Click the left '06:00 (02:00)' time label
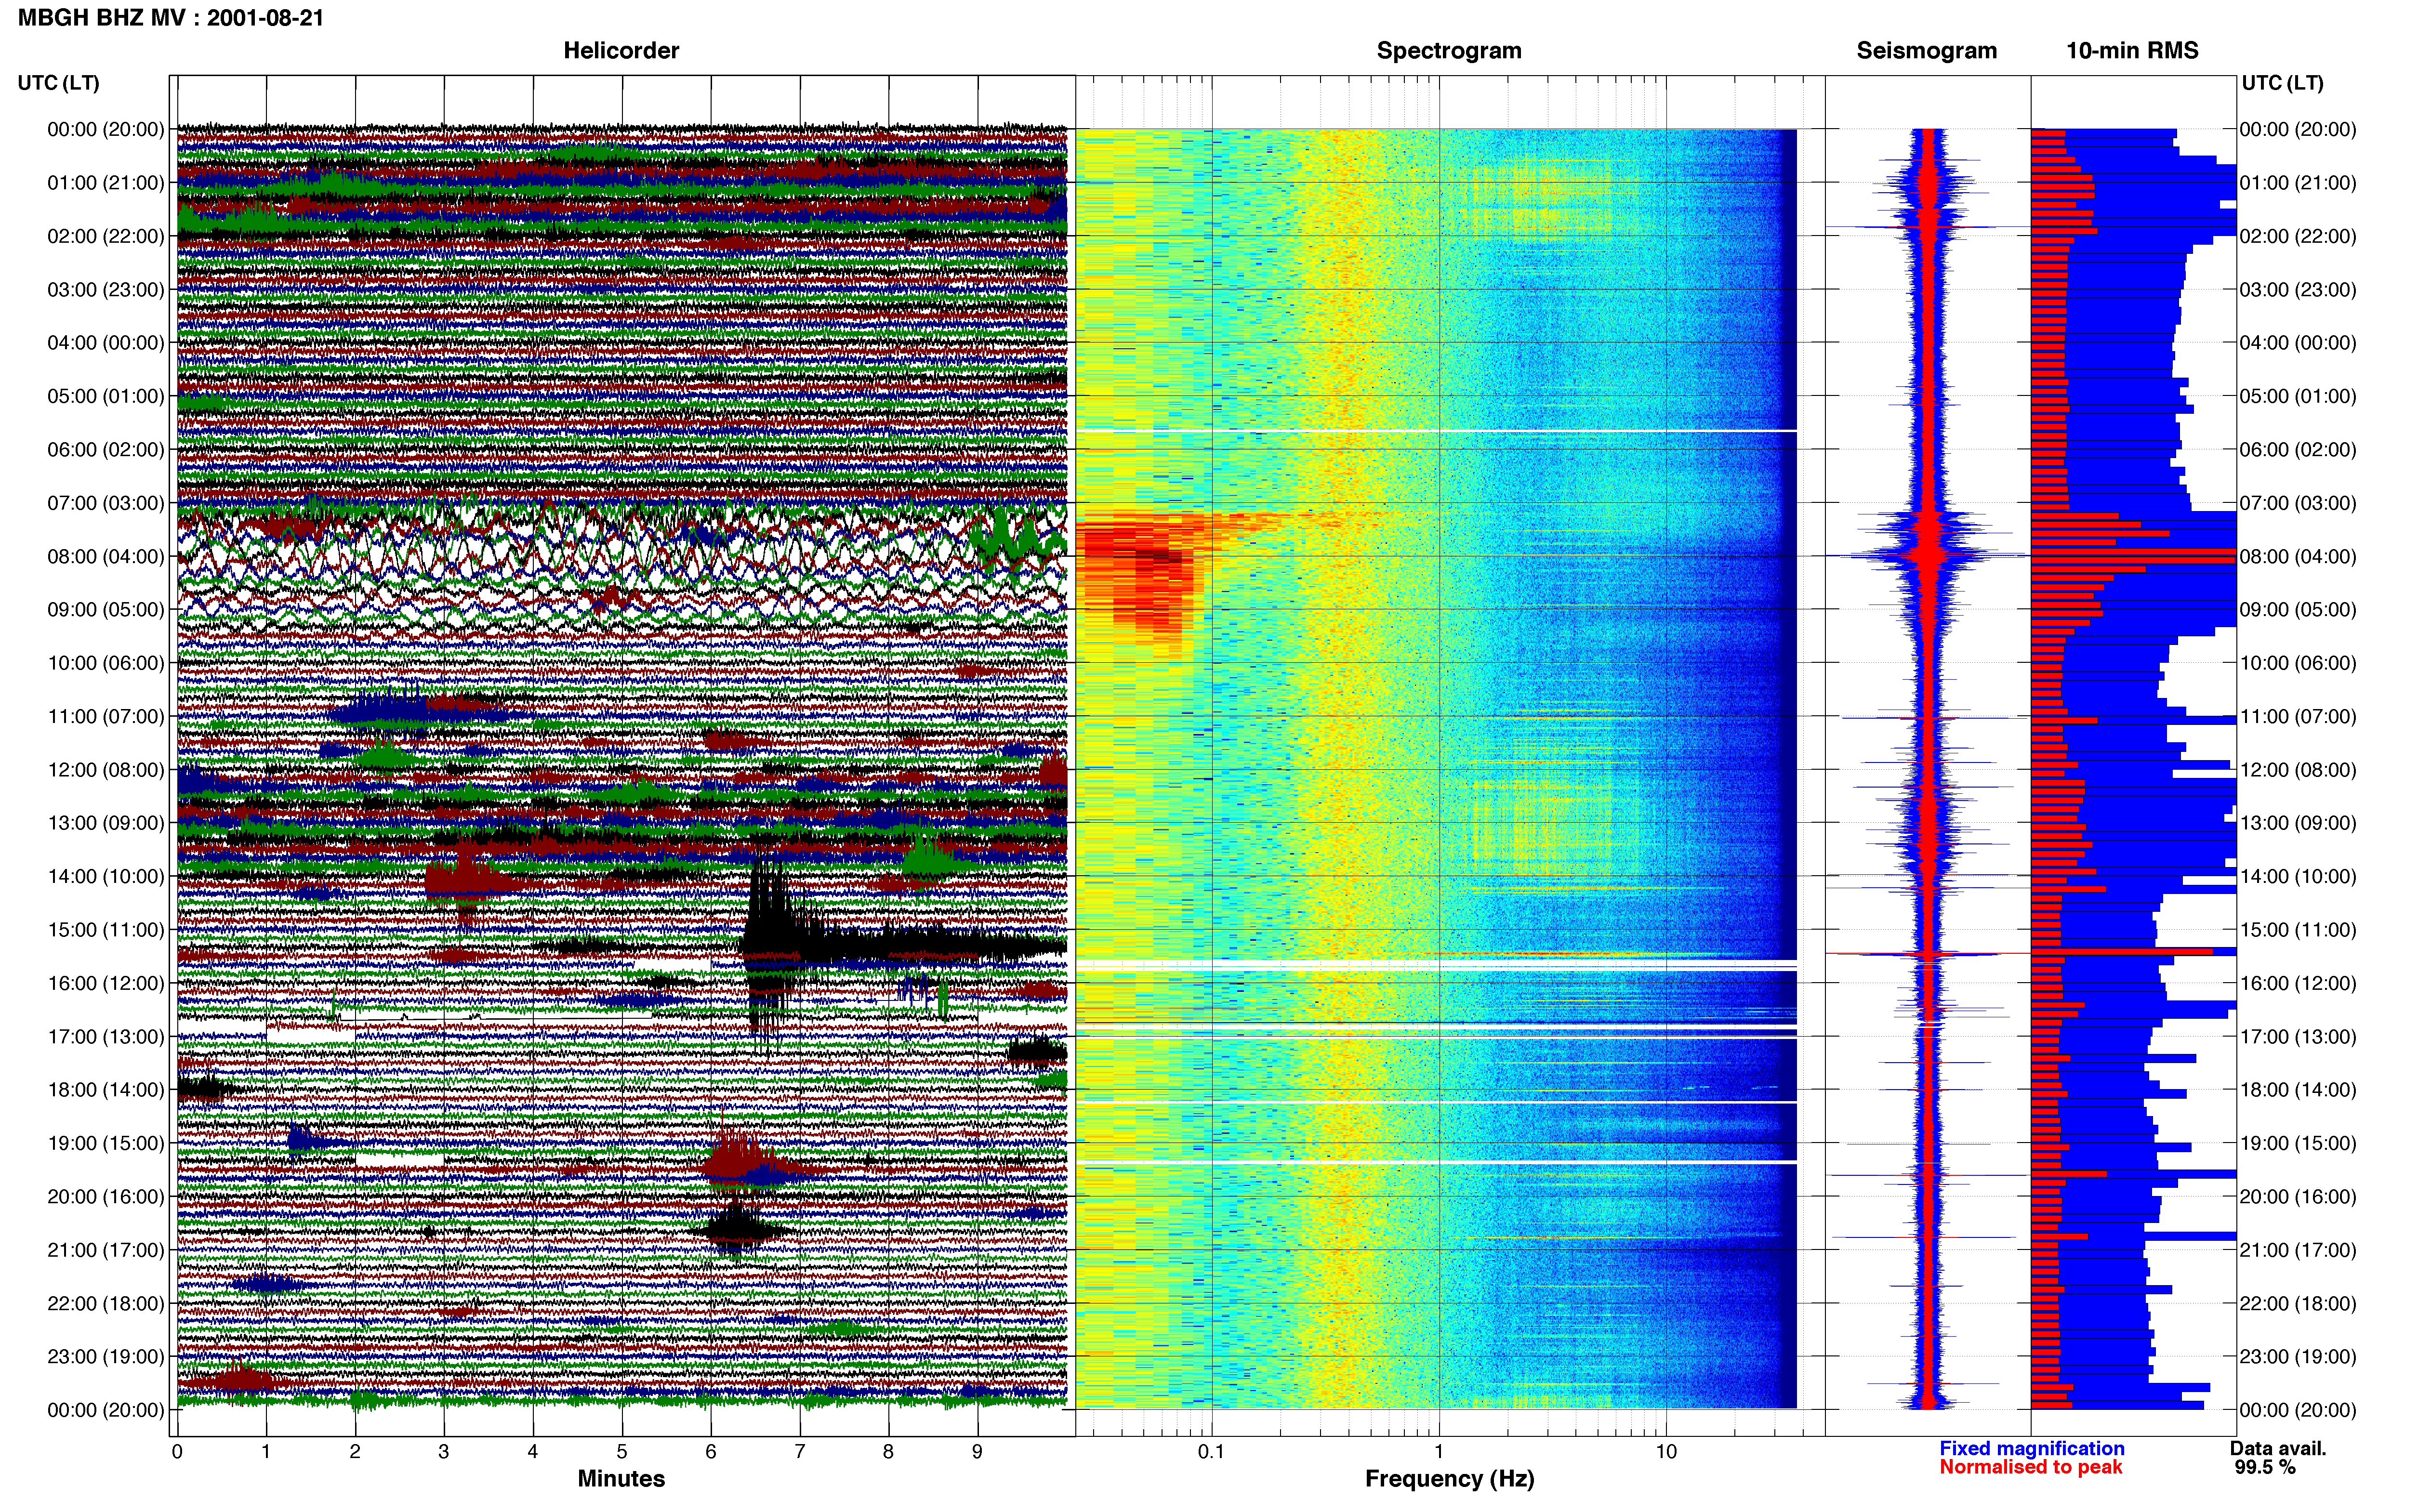Image resolution: width=2418 pixels, height=1512 pixels. coord(106,449)
